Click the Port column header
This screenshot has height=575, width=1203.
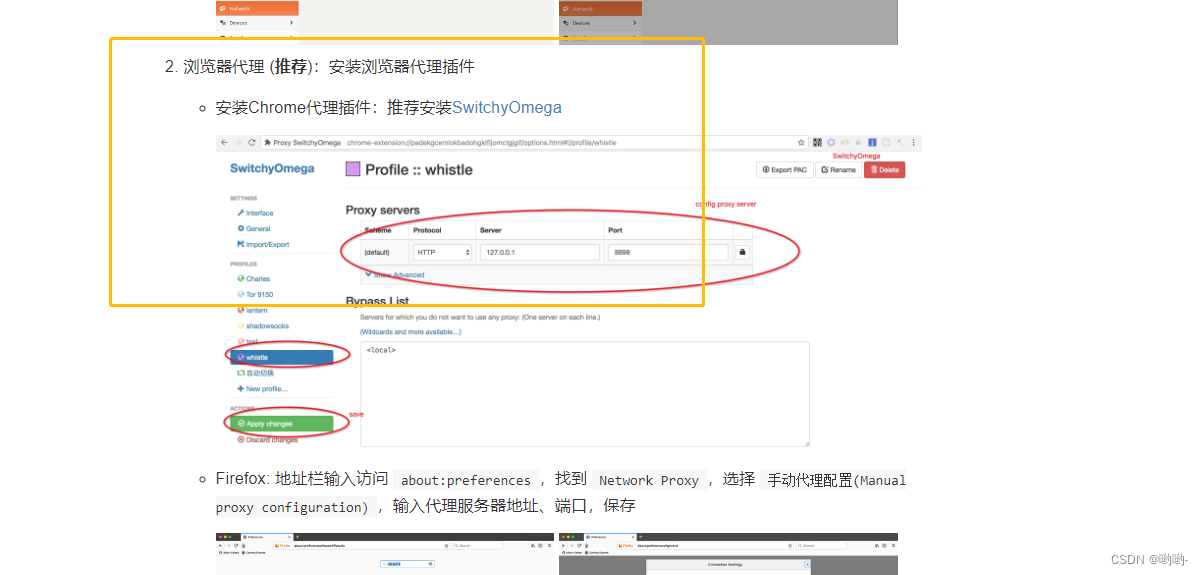pos(615,230)
